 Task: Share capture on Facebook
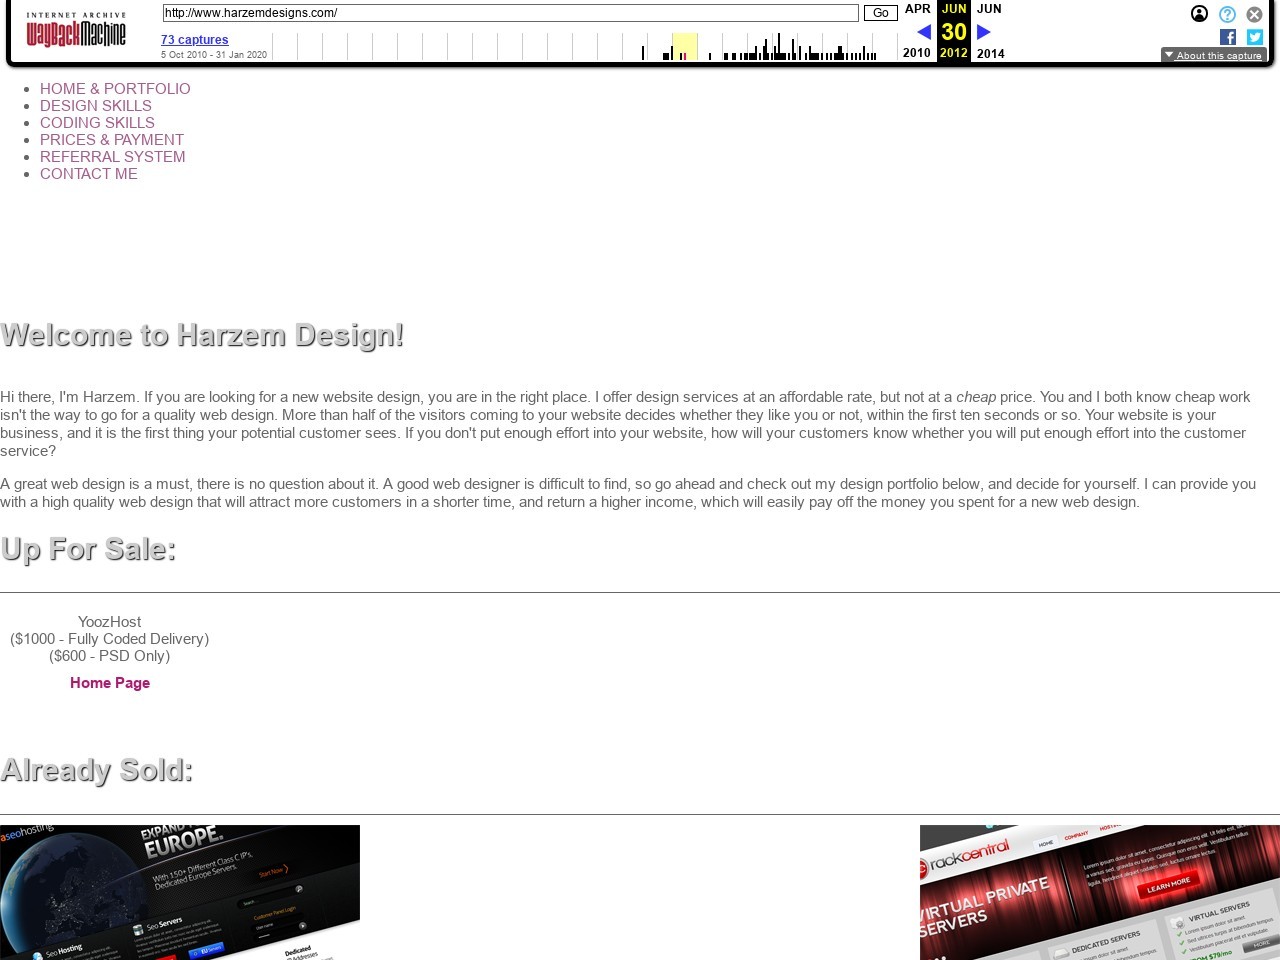coord(1228,37)
